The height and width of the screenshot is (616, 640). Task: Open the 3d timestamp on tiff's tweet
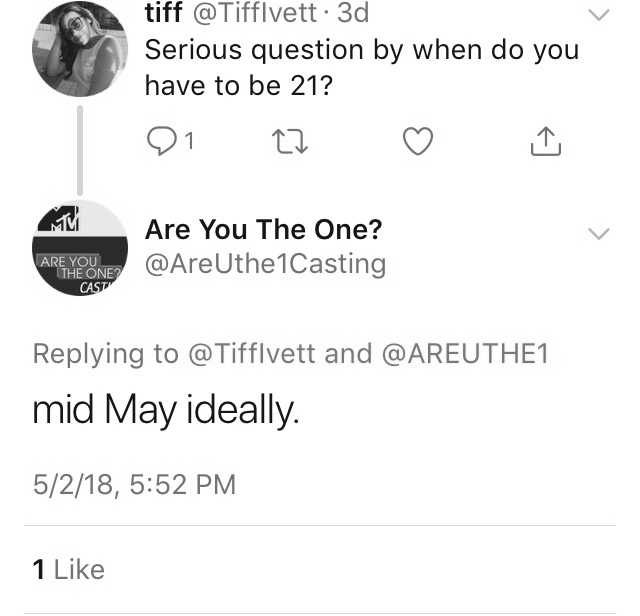[353, 12]
